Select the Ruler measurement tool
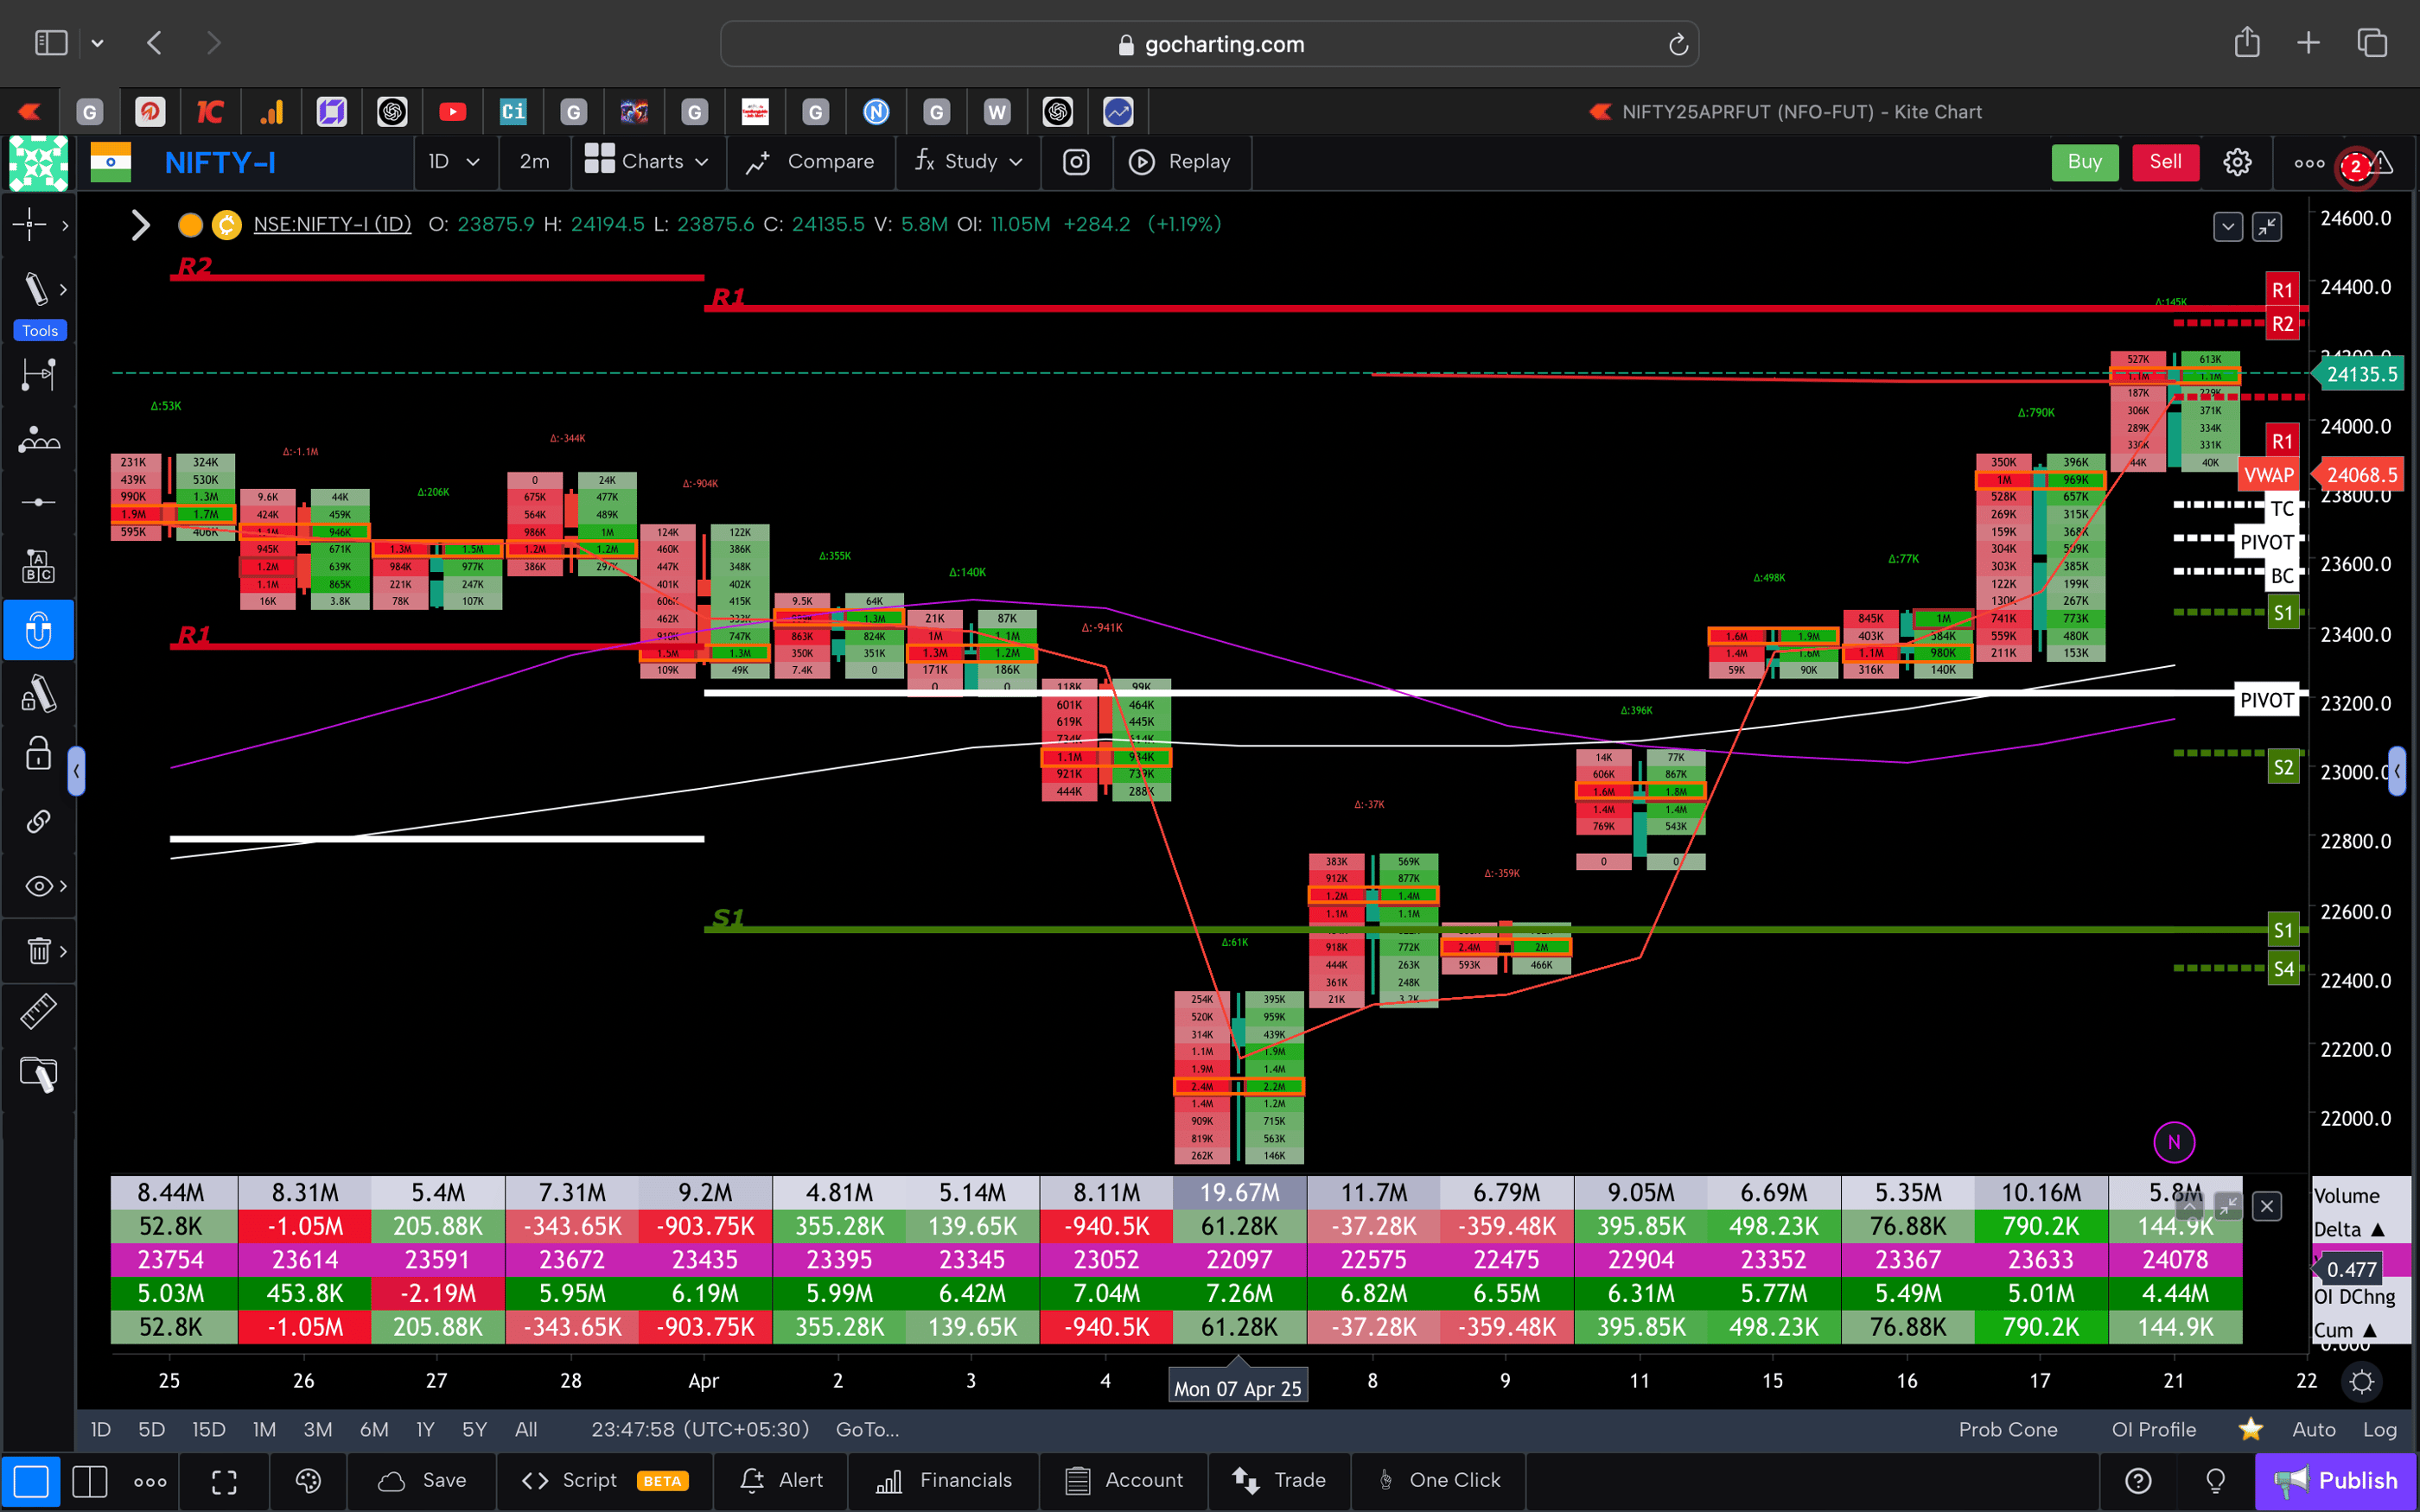Image resolution: width=2420 pixels, height=1512 pixels. 38,1011
